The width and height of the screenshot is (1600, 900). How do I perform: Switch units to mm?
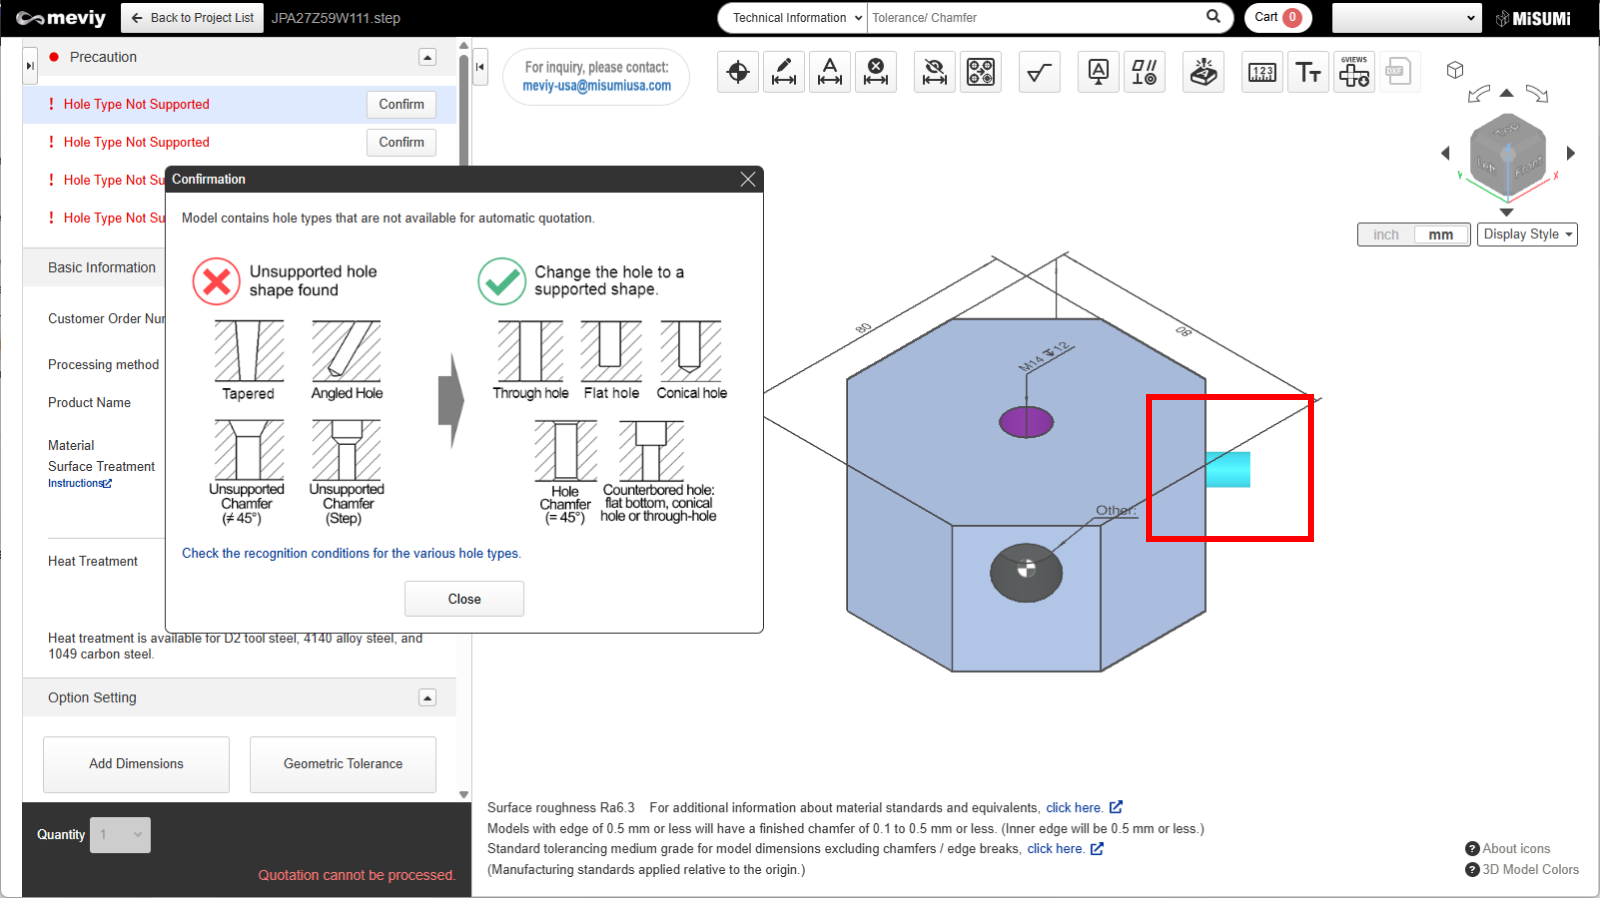tap(1440, 235)
